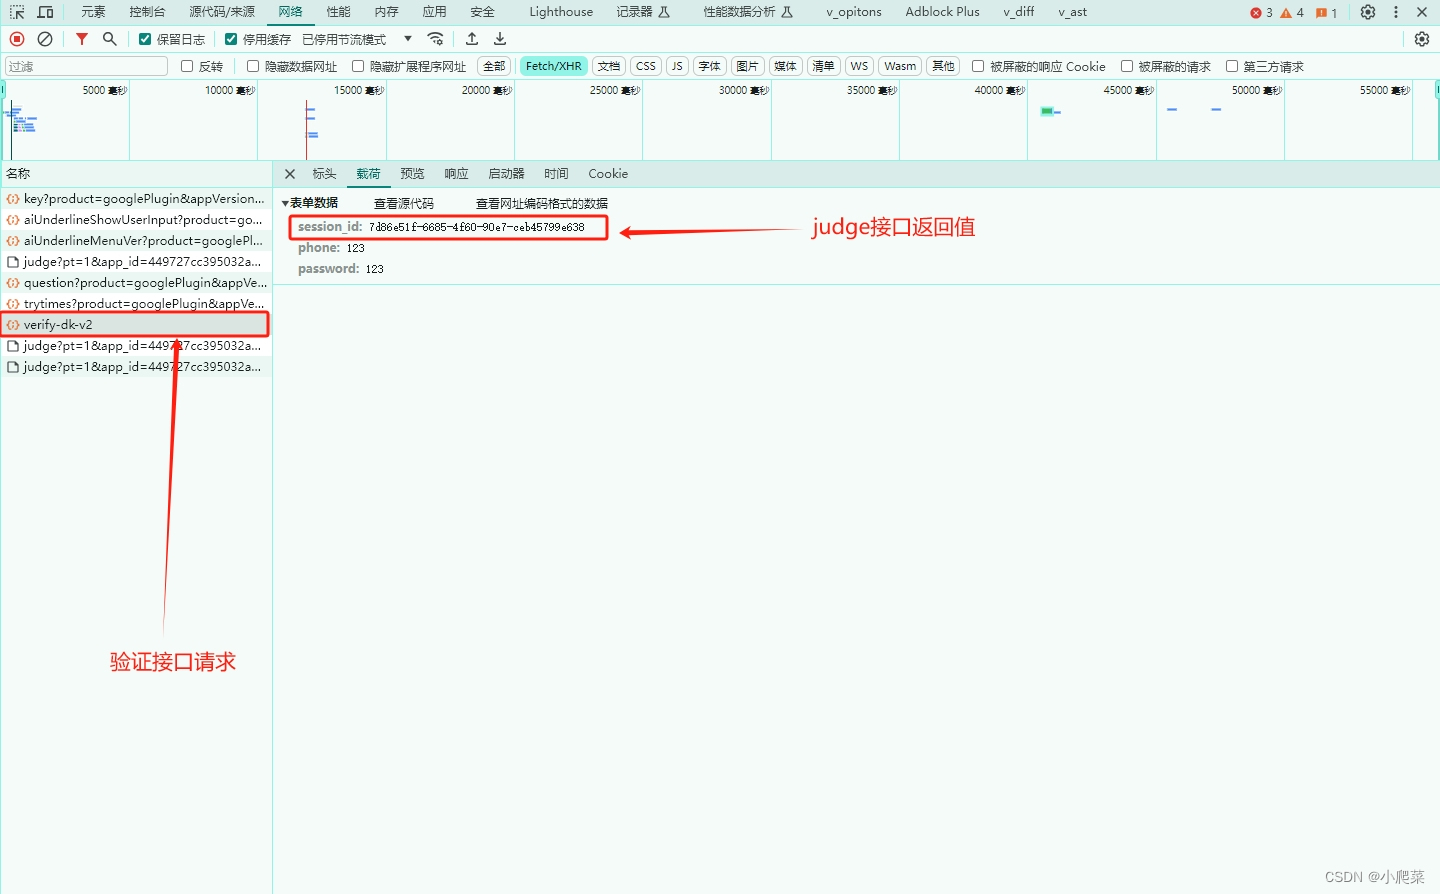Close the DevTools panel
This screenshot has height=894, width=1440.
(1422, 12)
